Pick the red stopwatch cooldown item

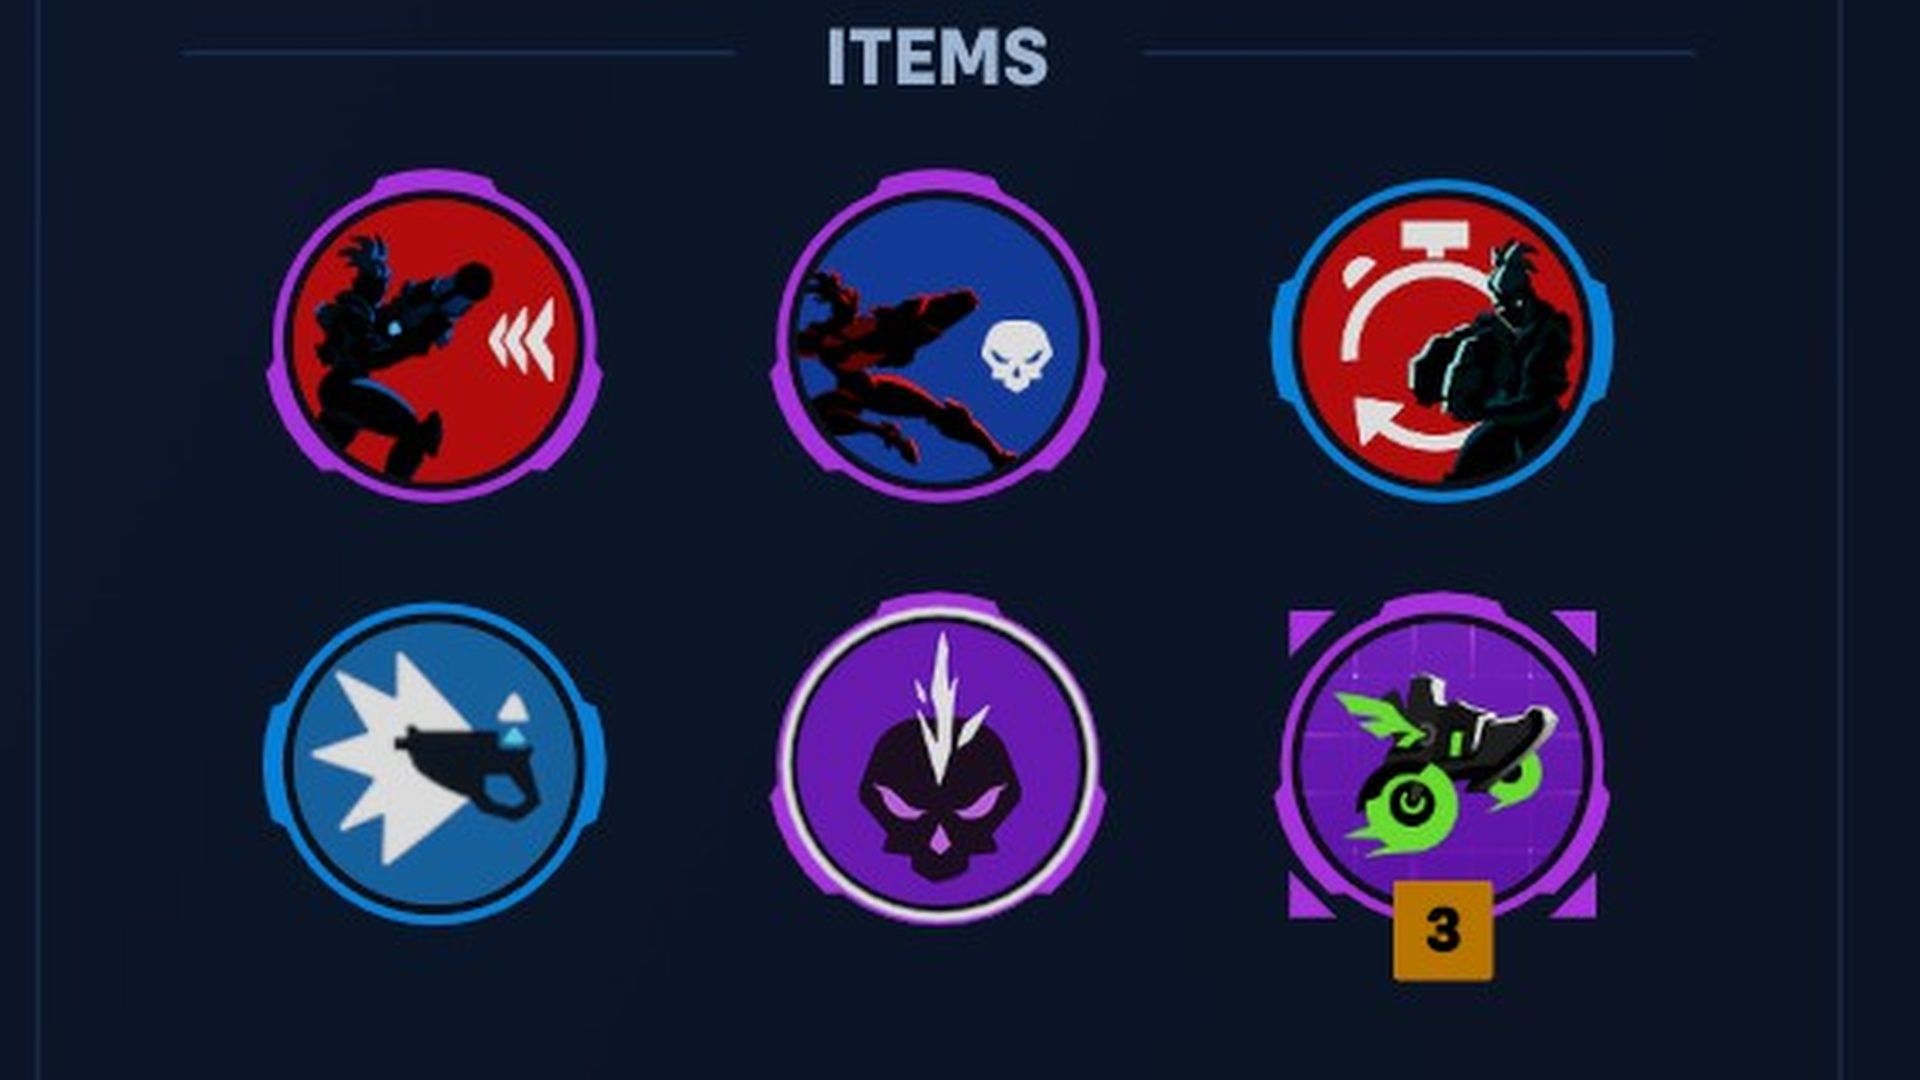(x=1442, y=335)
